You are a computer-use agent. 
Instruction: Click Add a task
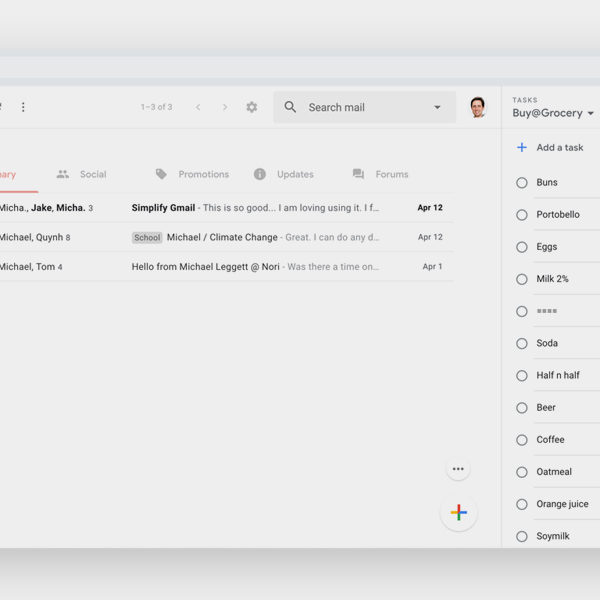[549, 148]
